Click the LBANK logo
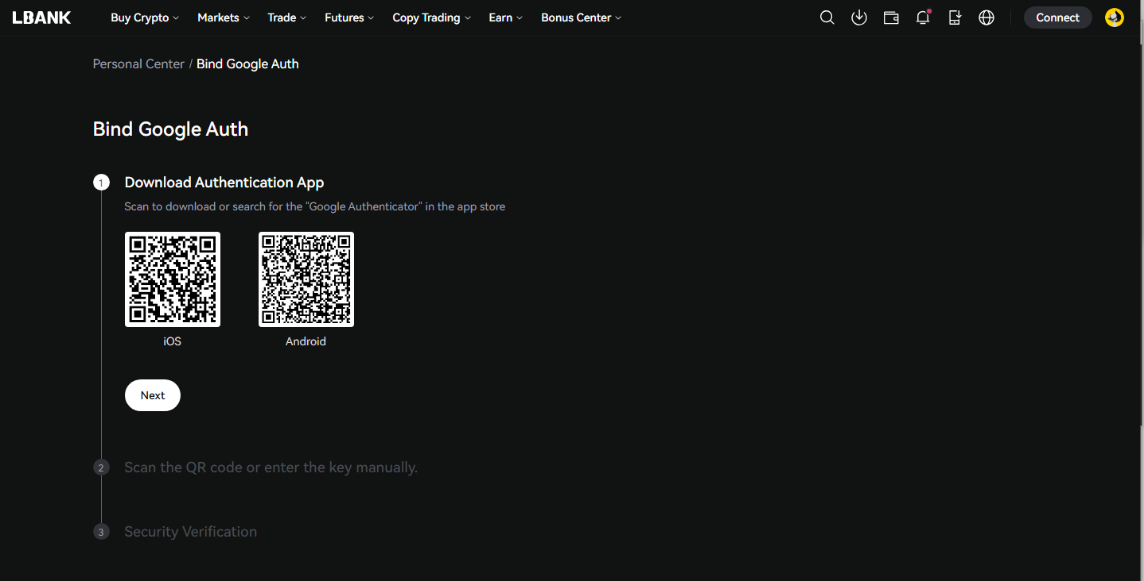The height and width of the screenshot is (581, 1144). tap(42, 18)
